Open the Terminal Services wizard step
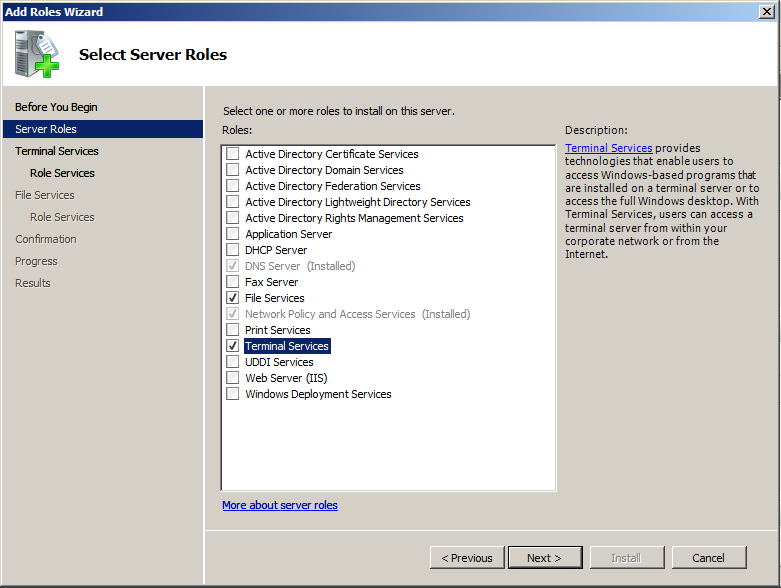 tap(57, 151)
